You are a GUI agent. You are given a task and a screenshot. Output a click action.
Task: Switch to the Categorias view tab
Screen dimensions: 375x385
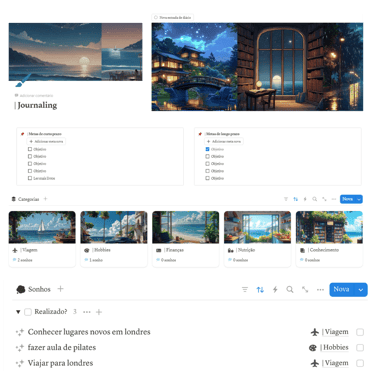25,199
